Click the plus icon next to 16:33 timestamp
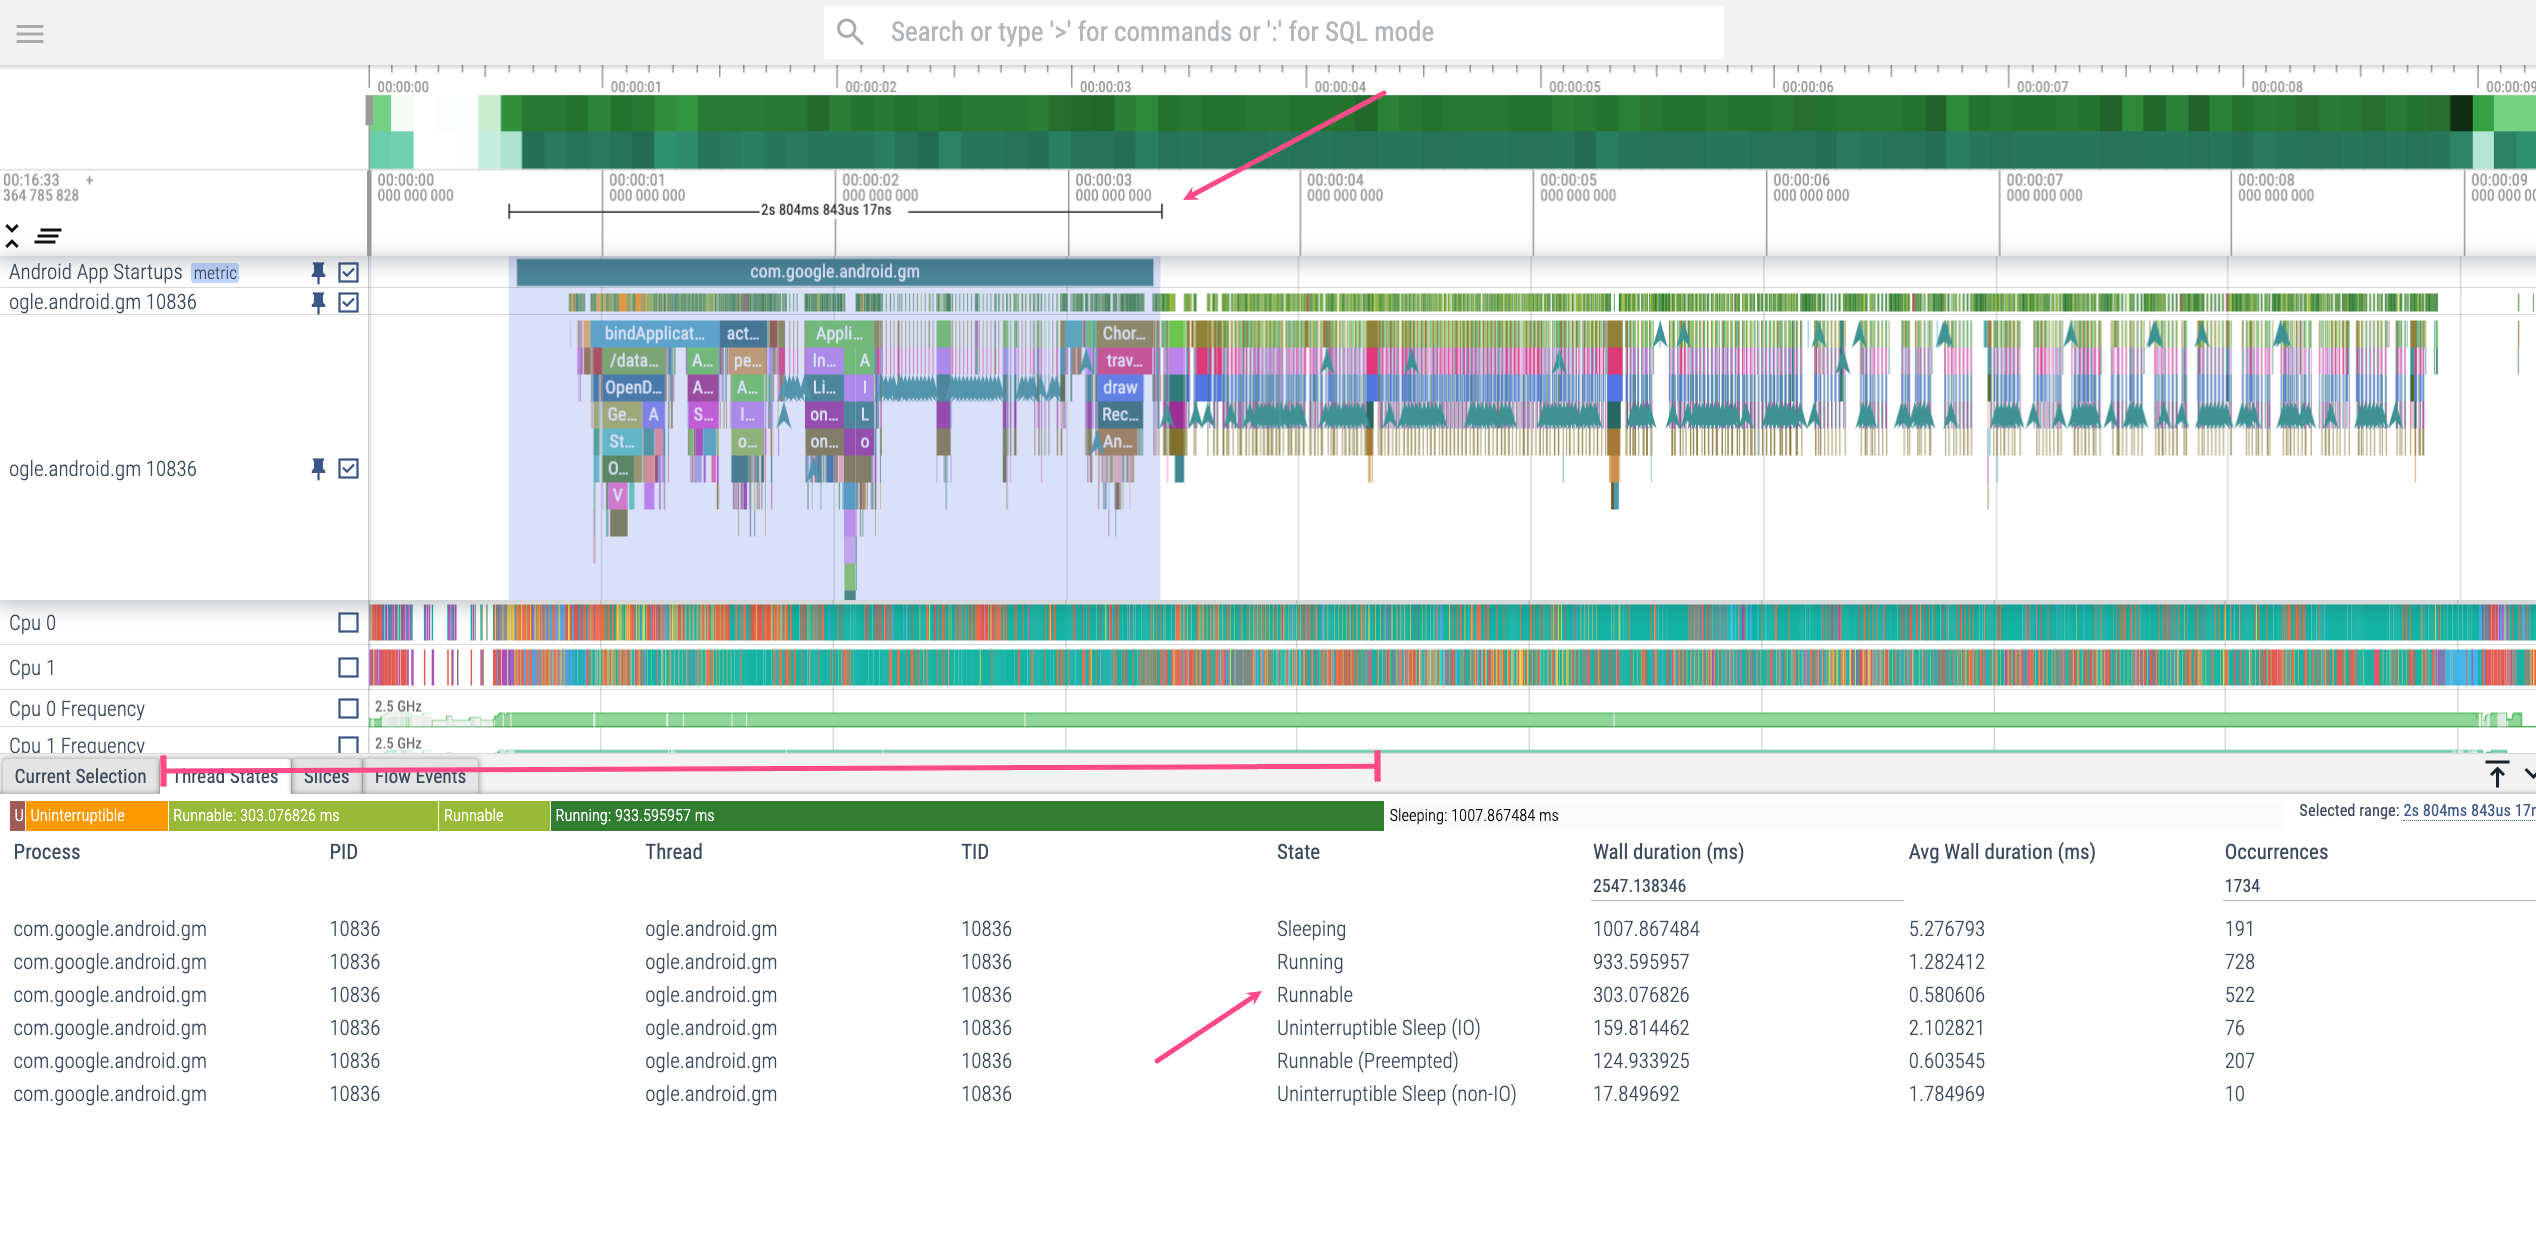This screenshot has width=2536, height=1235. [89, 175]
